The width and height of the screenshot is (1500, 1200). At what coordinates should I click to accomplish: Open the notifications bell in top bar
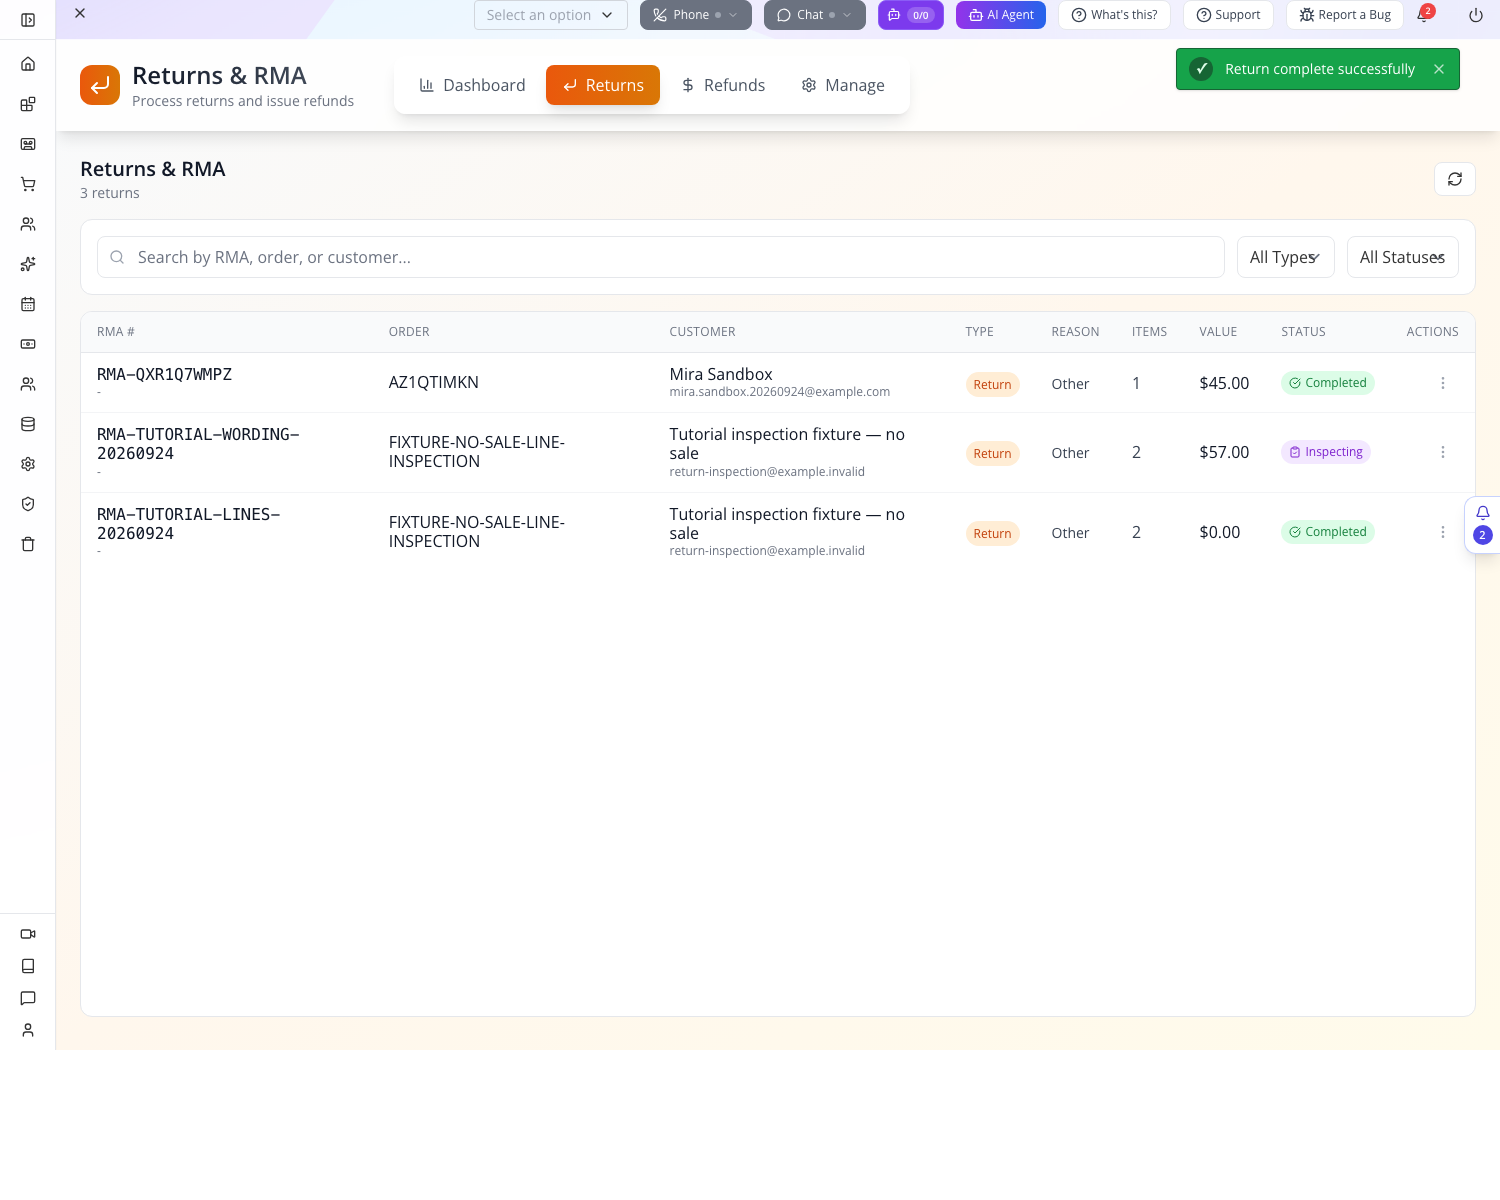(x=1424, y=15)
